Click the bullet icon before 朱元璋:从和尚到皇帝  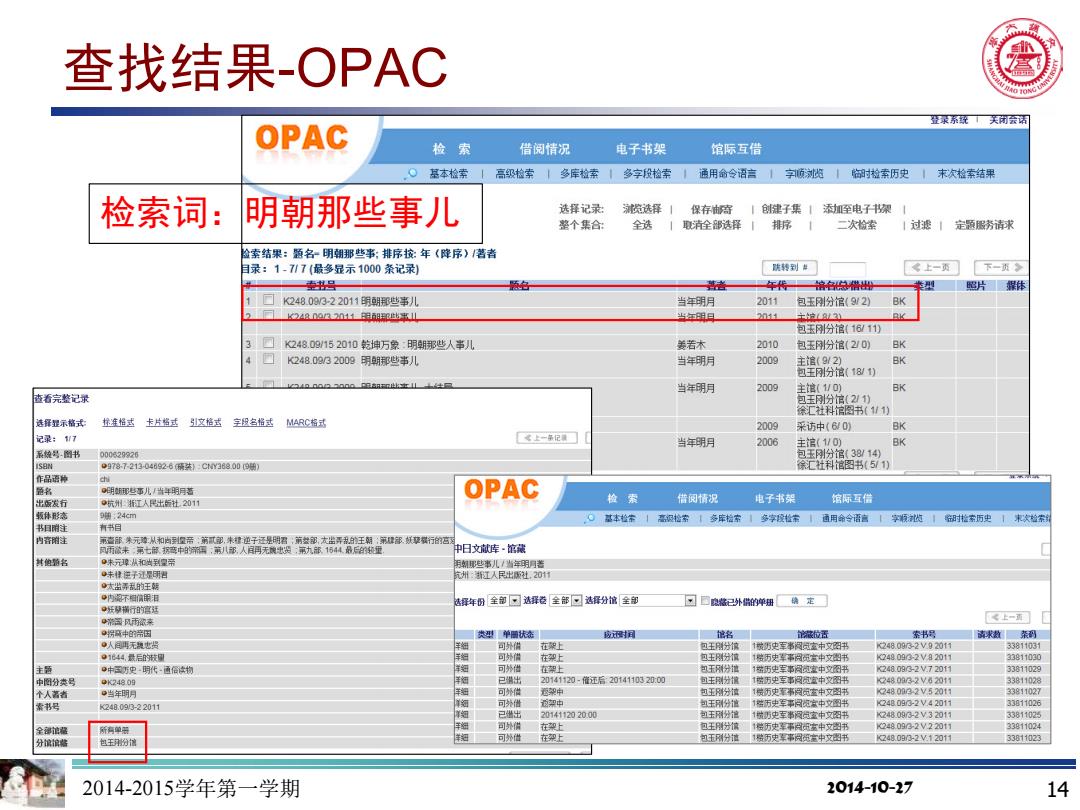coord(103,562)
